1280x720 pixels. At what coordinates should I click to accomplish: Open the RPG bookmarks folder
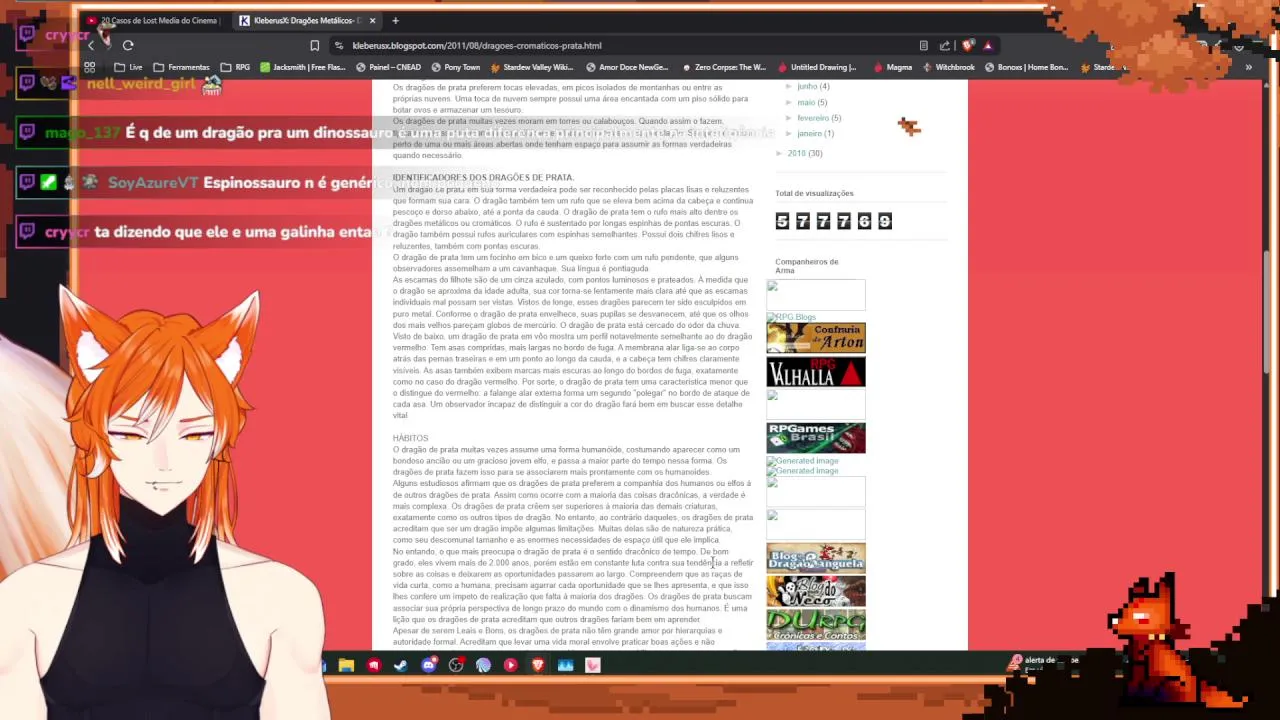(235, 67)
